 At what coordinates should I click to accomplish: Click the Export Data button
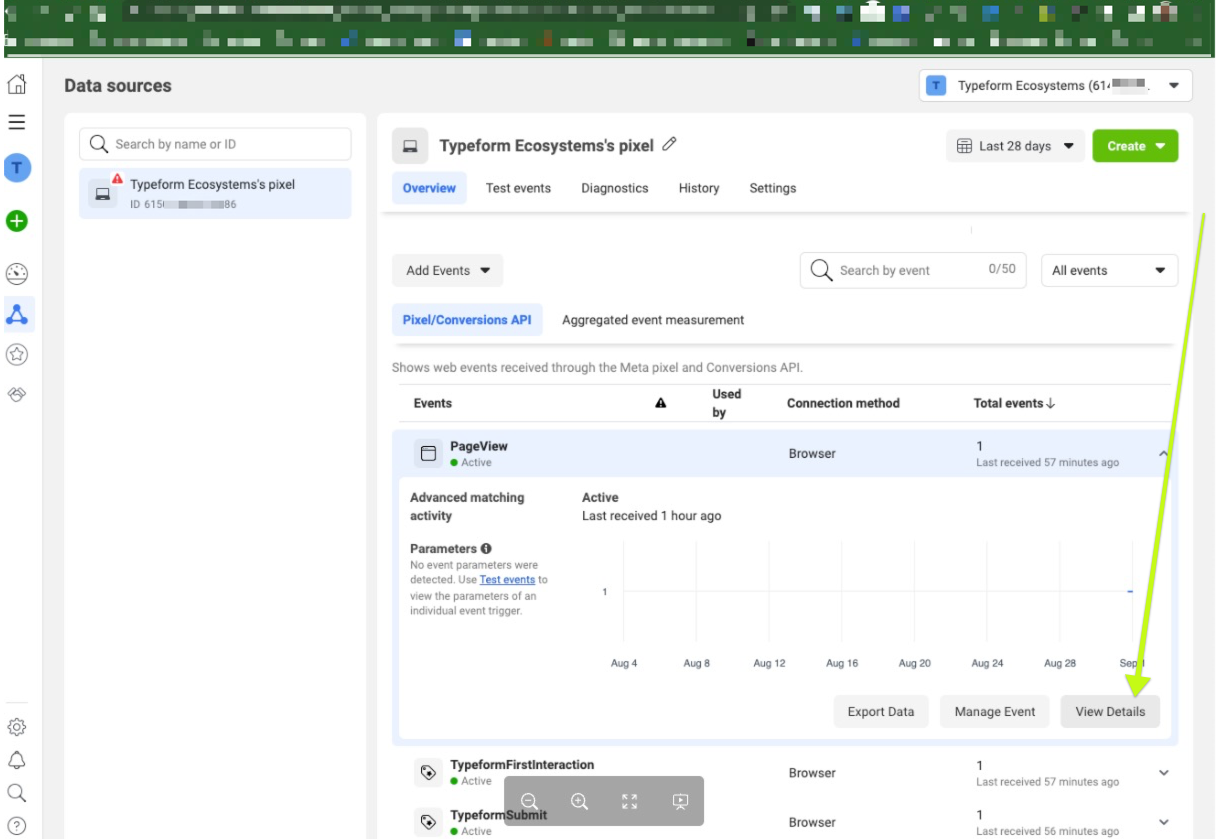881,711
